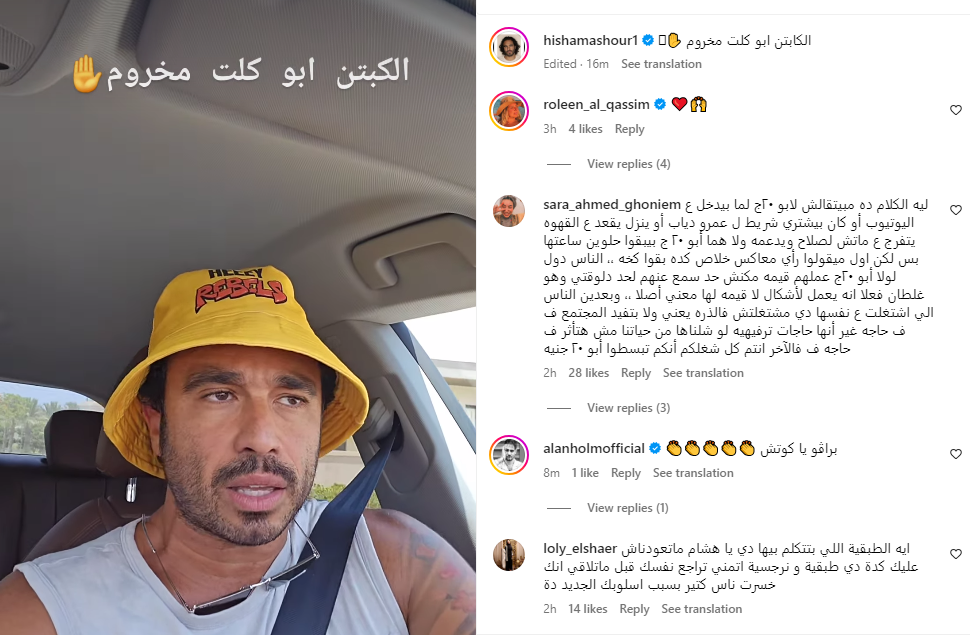970x635 pixels.
Task: Like roleen_al_qassim's comment with heart icon
Action: [956, 110]
